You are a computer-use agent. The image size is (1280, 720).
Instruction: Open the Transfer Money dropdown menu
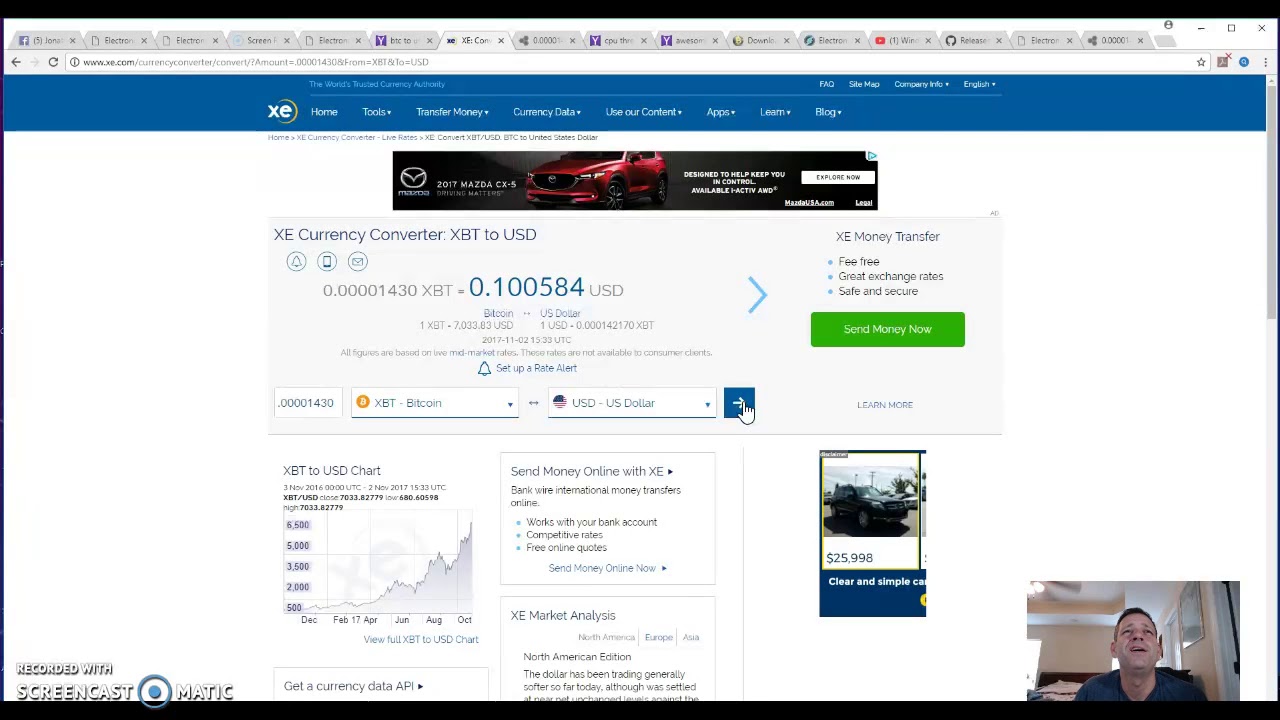452,112
